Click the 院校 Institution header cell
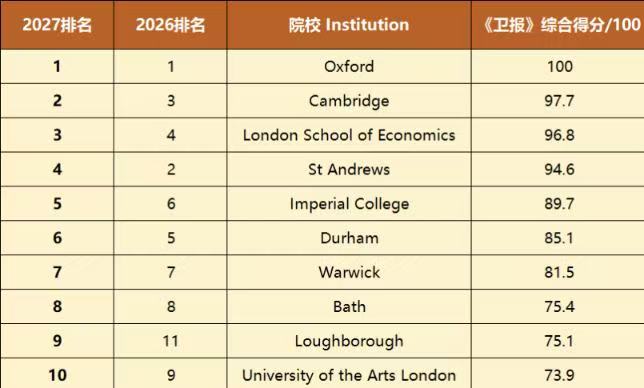 [349, 25]
